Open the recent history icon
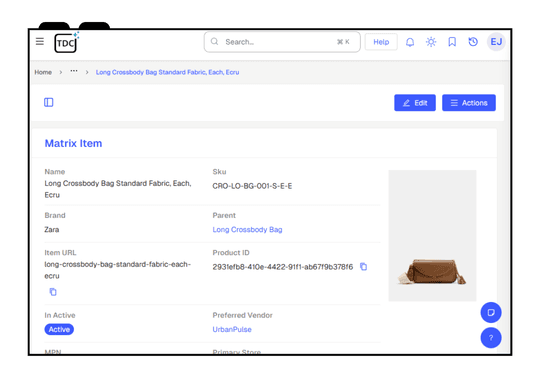Image resolution: width=540 pixels, height=384 pixels. tap(473, 42)
